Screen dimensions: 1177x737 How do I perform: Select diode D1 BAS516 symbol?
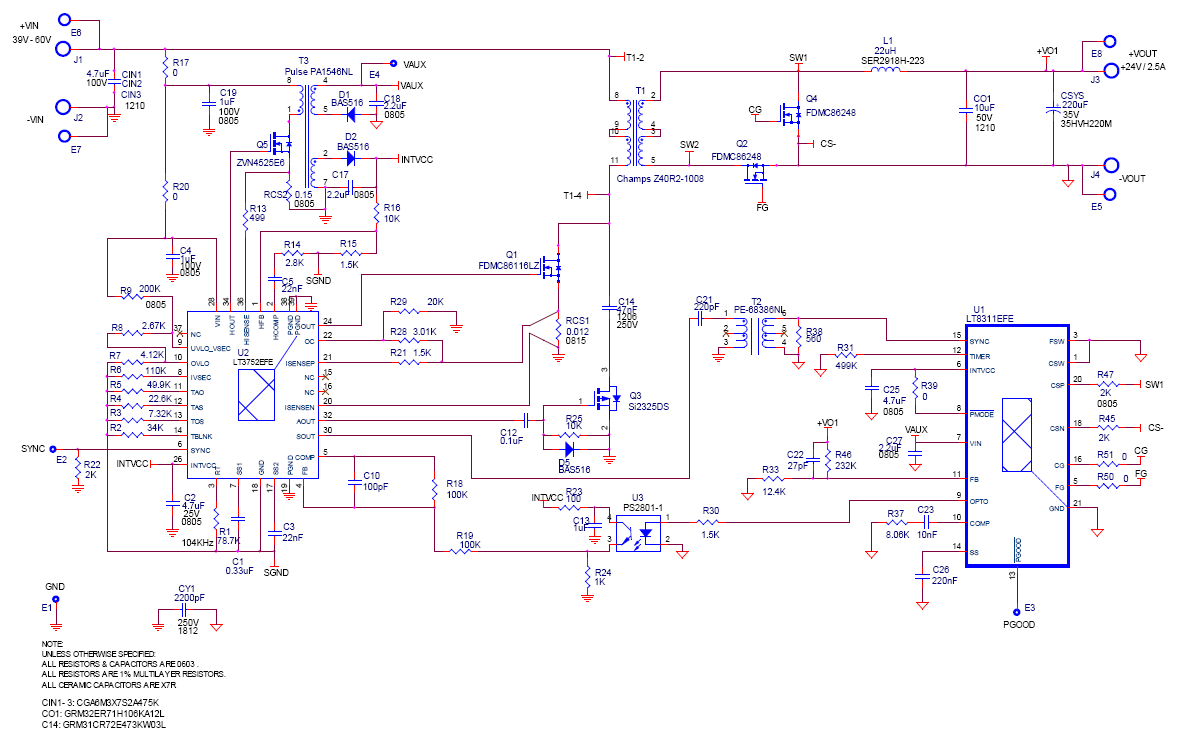coord(349,115)
